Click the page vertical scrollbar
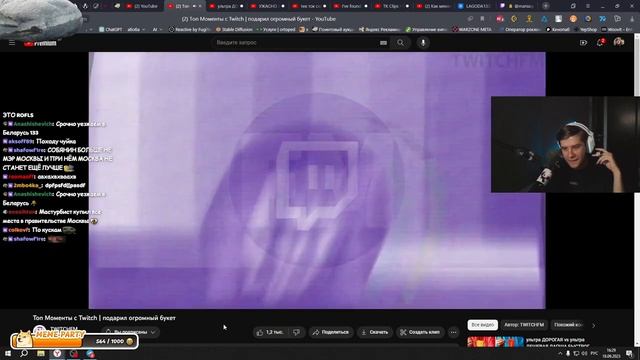 point(637,190)
